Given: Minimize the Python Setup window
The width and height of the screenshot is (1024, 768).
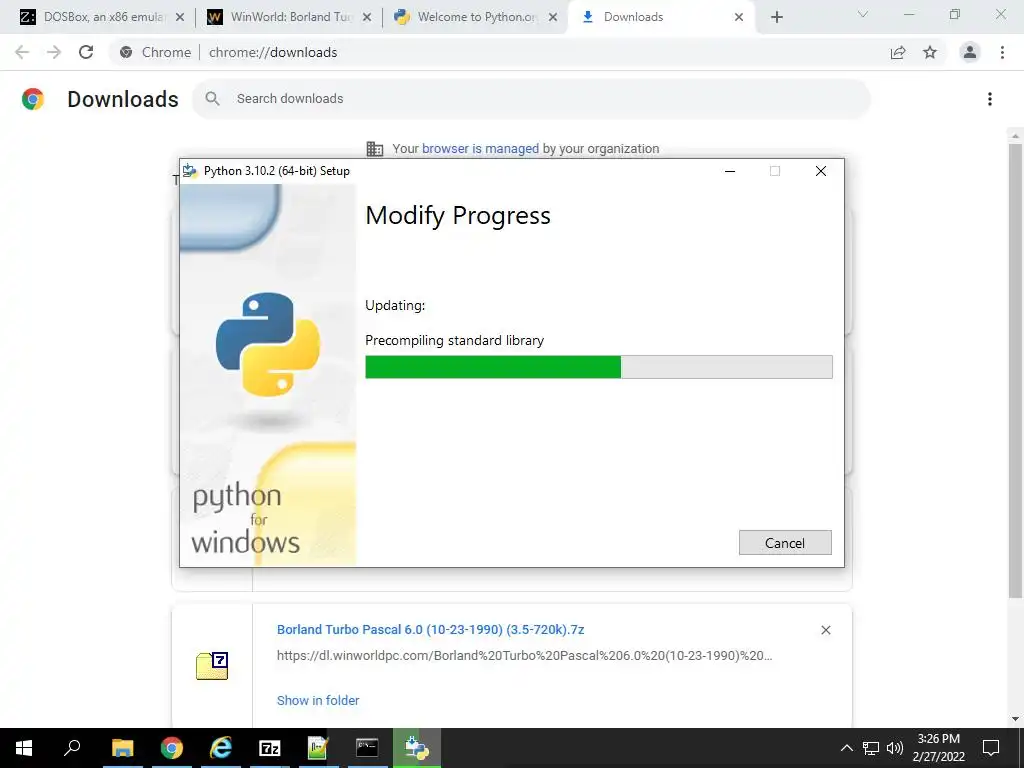Looking at the screenshot, I should coord(730,171).
